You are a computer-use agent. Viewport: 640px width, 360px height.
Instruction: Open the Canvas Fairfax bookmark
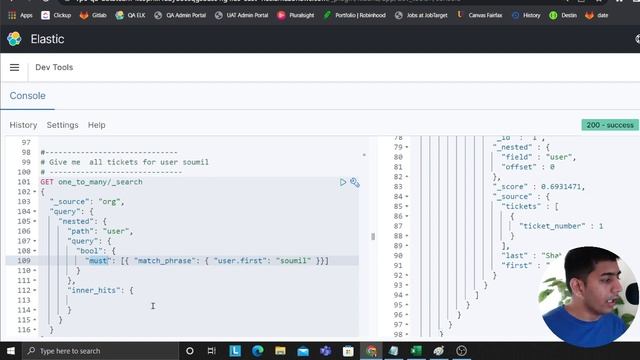[479, 15]
